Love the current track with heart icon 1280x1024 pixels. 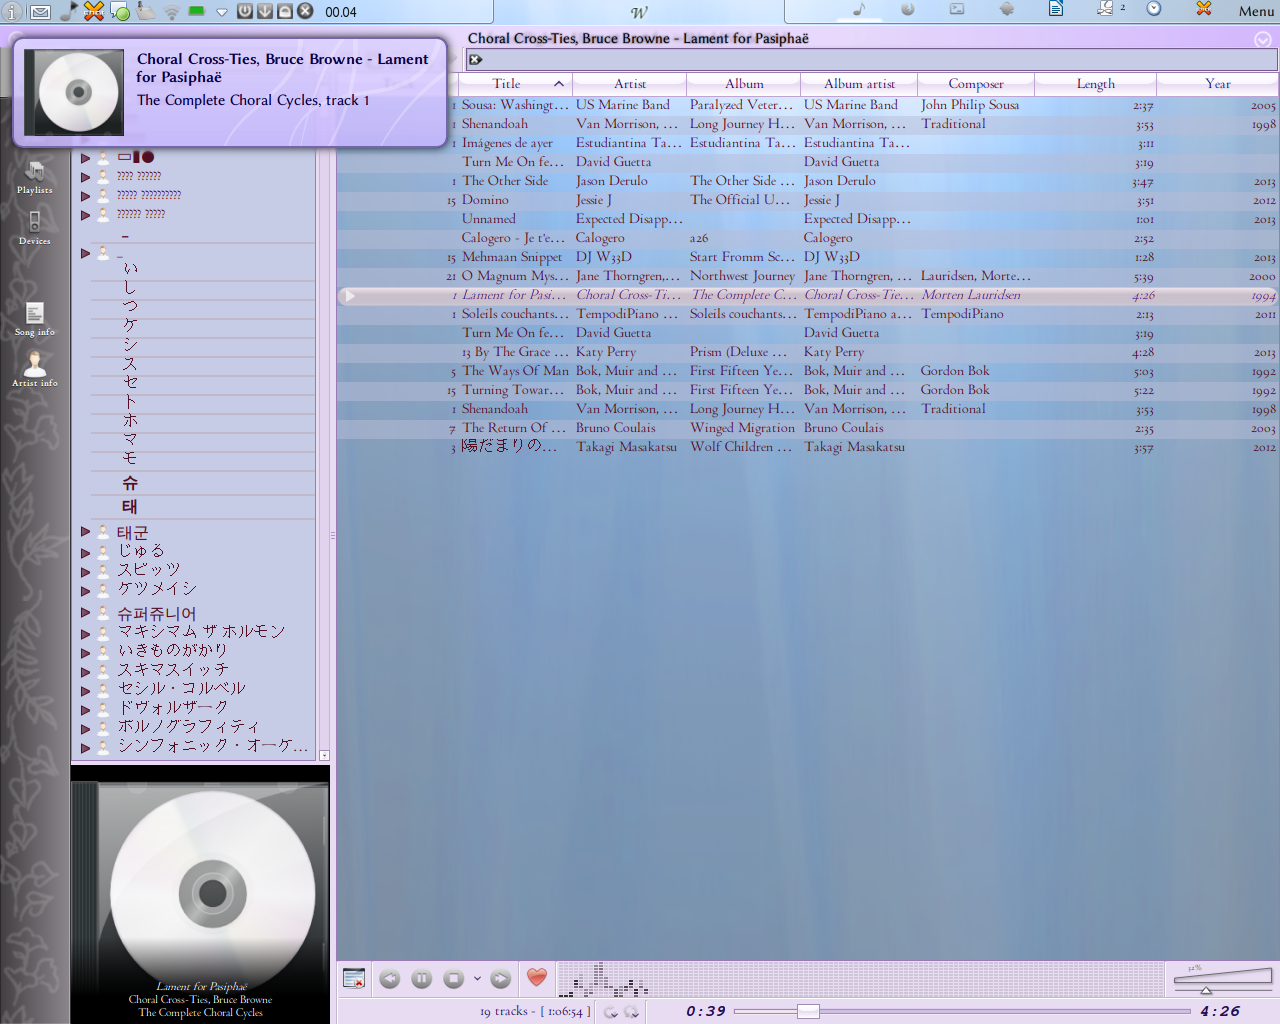point(537,978)
